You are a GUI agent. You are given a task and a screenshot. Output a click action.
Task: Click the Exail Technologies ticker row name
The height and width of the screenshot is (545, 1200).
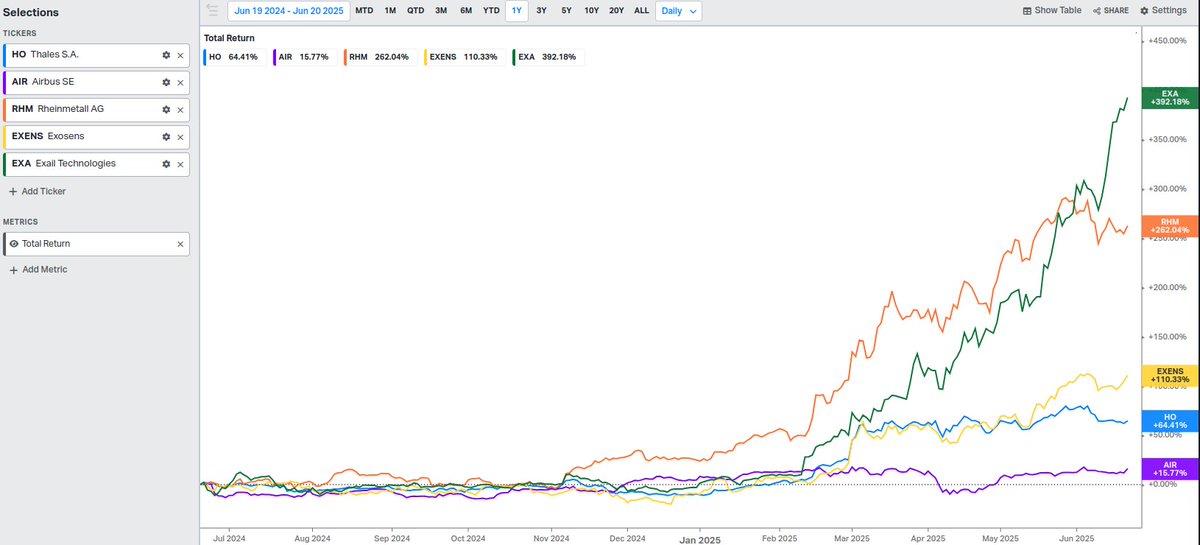[x=76, y=163]
